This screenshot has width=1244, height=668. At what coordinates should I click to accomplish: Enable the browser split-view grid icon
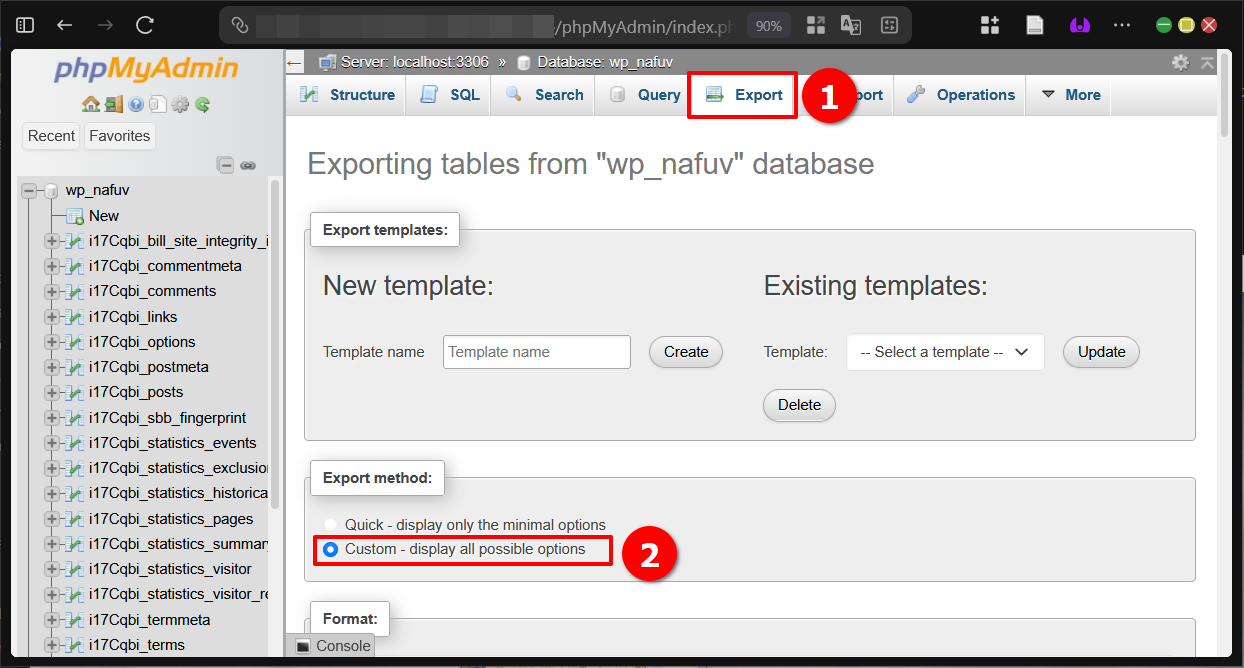pyautogui.click(x=816, y=25)
